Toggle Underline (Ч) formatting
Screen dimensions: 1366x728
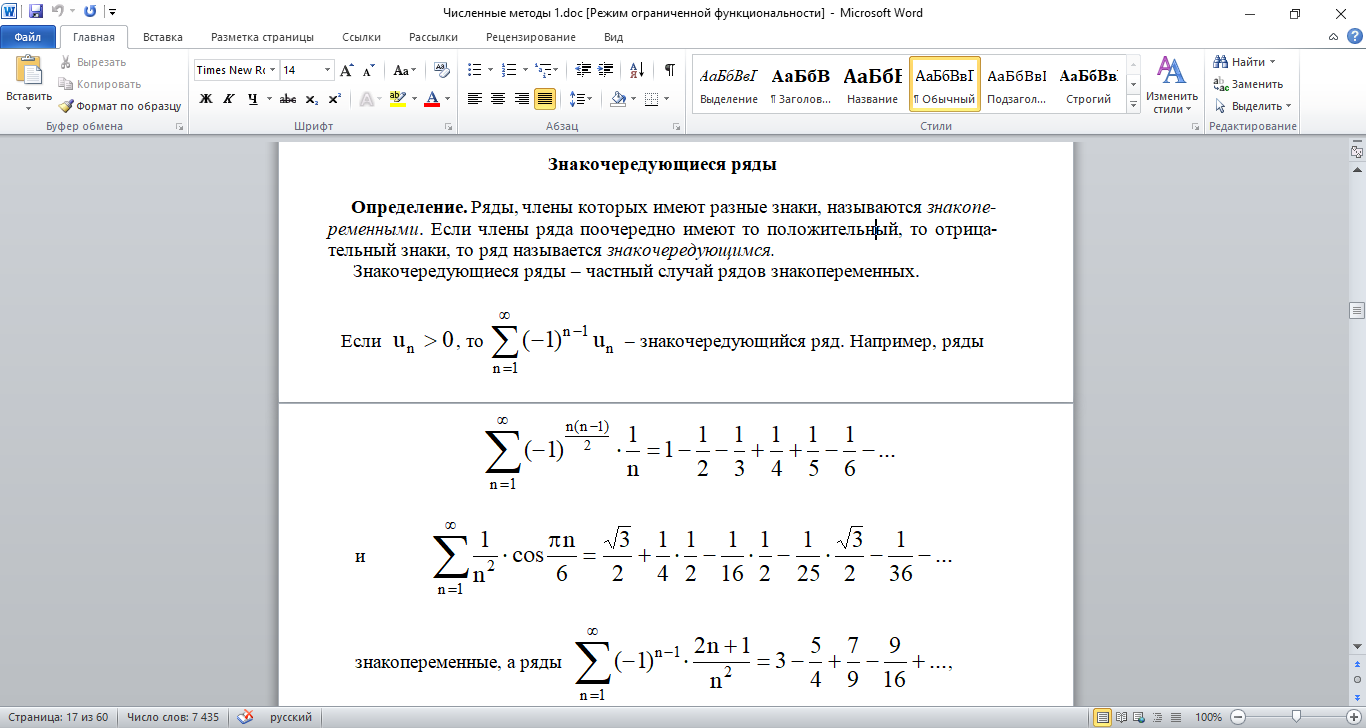click(x=253, y=99)
